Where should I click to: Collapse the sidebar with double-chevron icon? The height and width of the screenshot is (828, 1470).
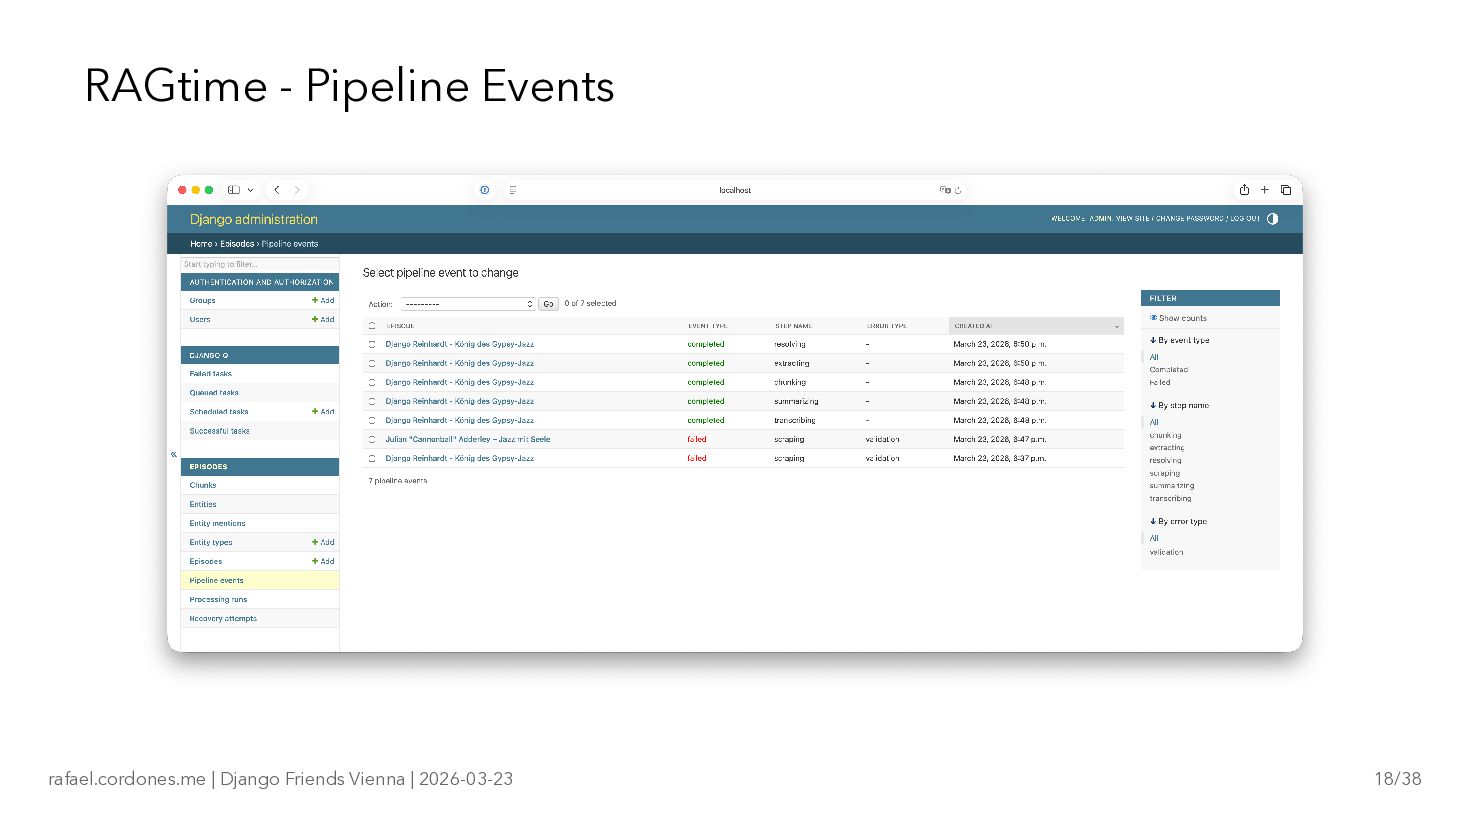coord(174,455)
